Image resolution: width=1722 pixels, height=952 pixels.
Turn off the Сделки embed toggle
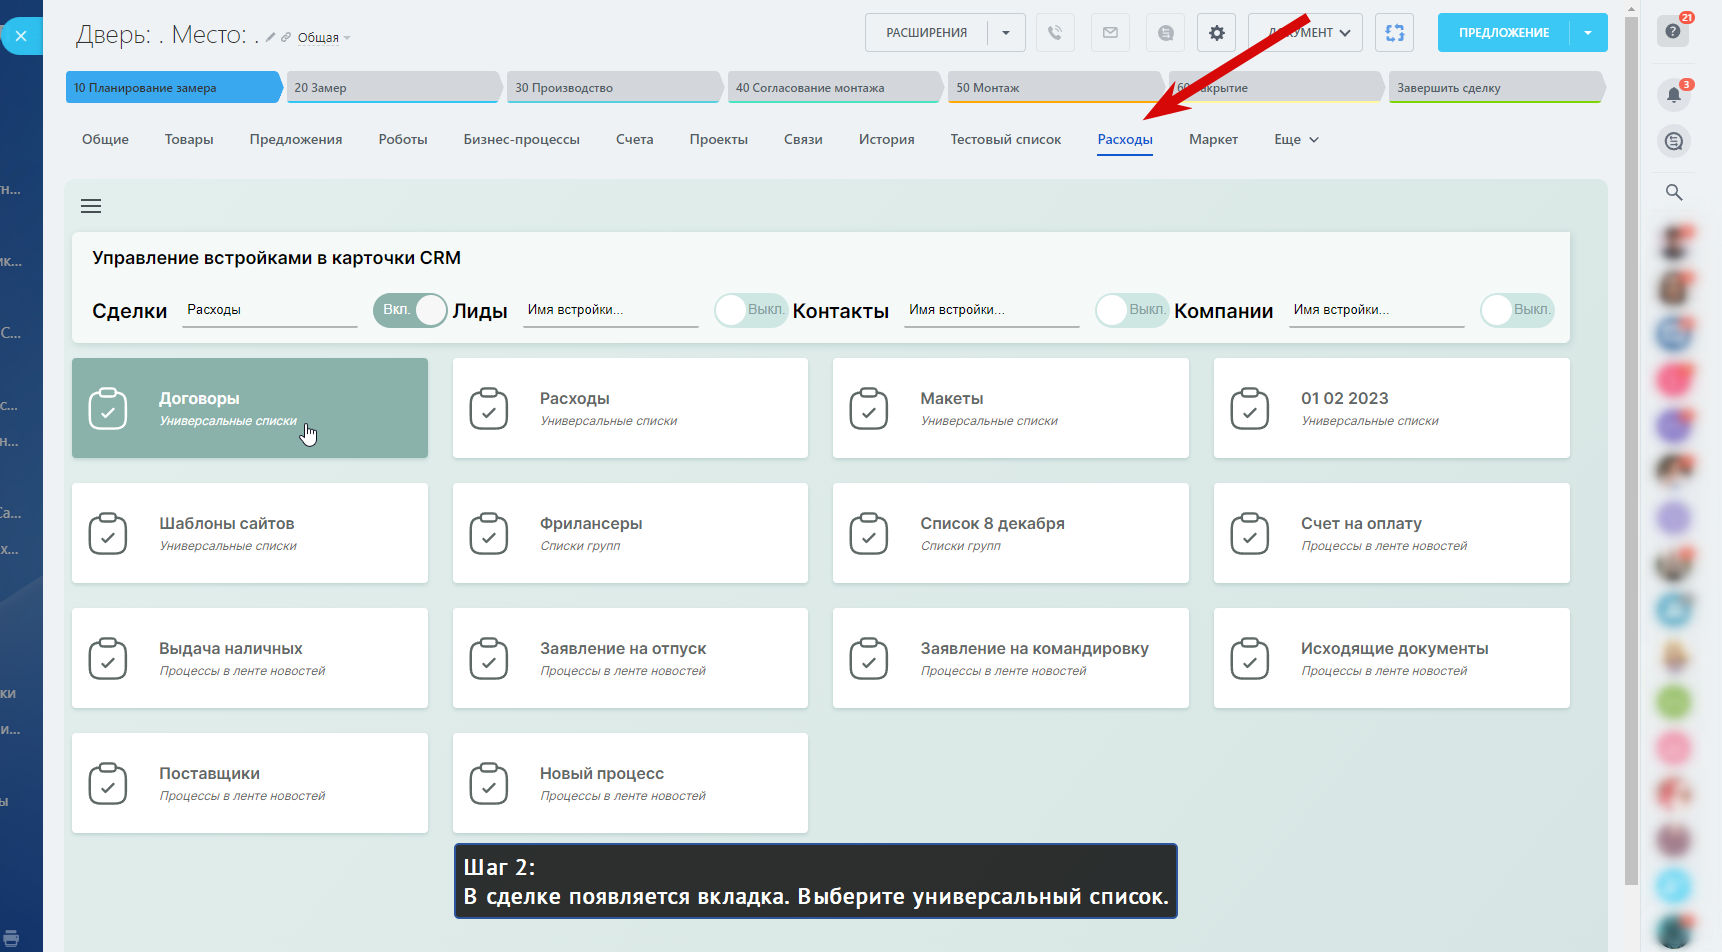pyautogui.click(x=411, y=310)
